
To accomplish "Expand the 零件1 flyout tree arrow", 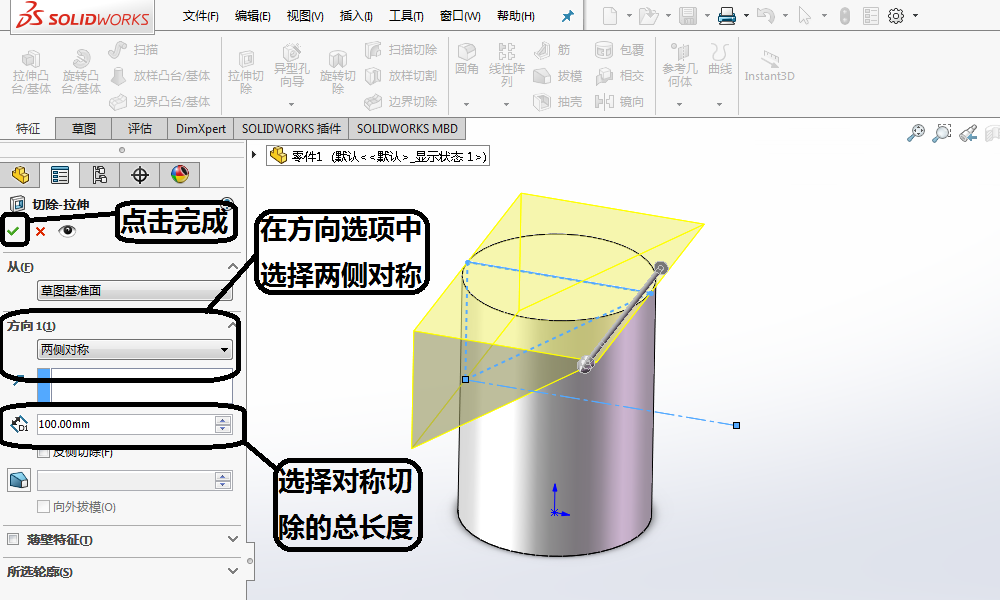I will (254, 155).
